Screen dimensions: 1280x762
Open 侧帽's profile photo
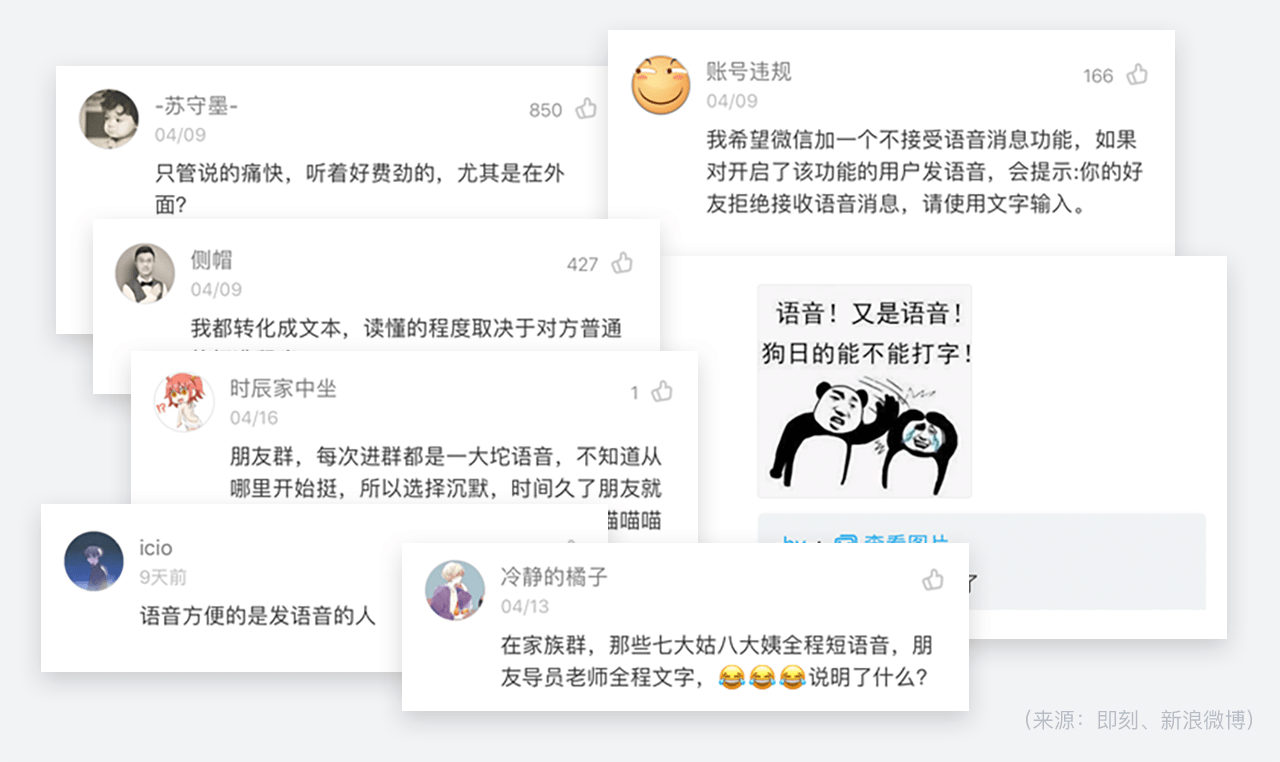(x=145, y=273)
